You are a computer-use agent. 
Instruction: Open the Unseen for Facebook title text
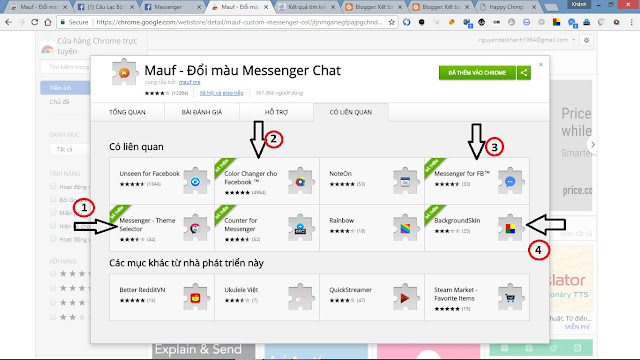click(149, 173)
